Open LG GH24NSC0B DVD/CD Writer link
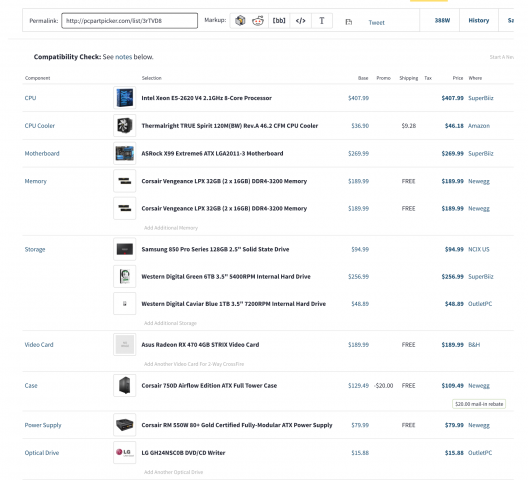The width and height of the screenshot is (528, 480). coord(183,453)
